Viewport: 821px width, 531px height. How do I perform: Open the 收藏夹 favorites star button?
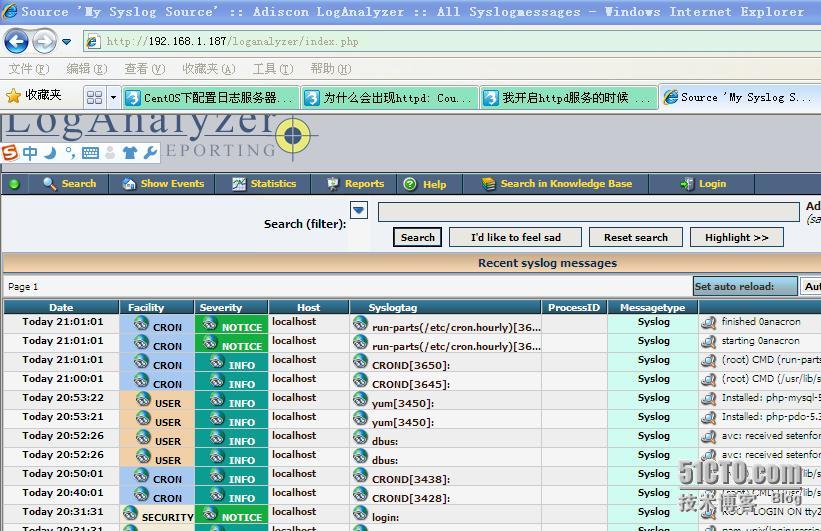coord(34,95)
